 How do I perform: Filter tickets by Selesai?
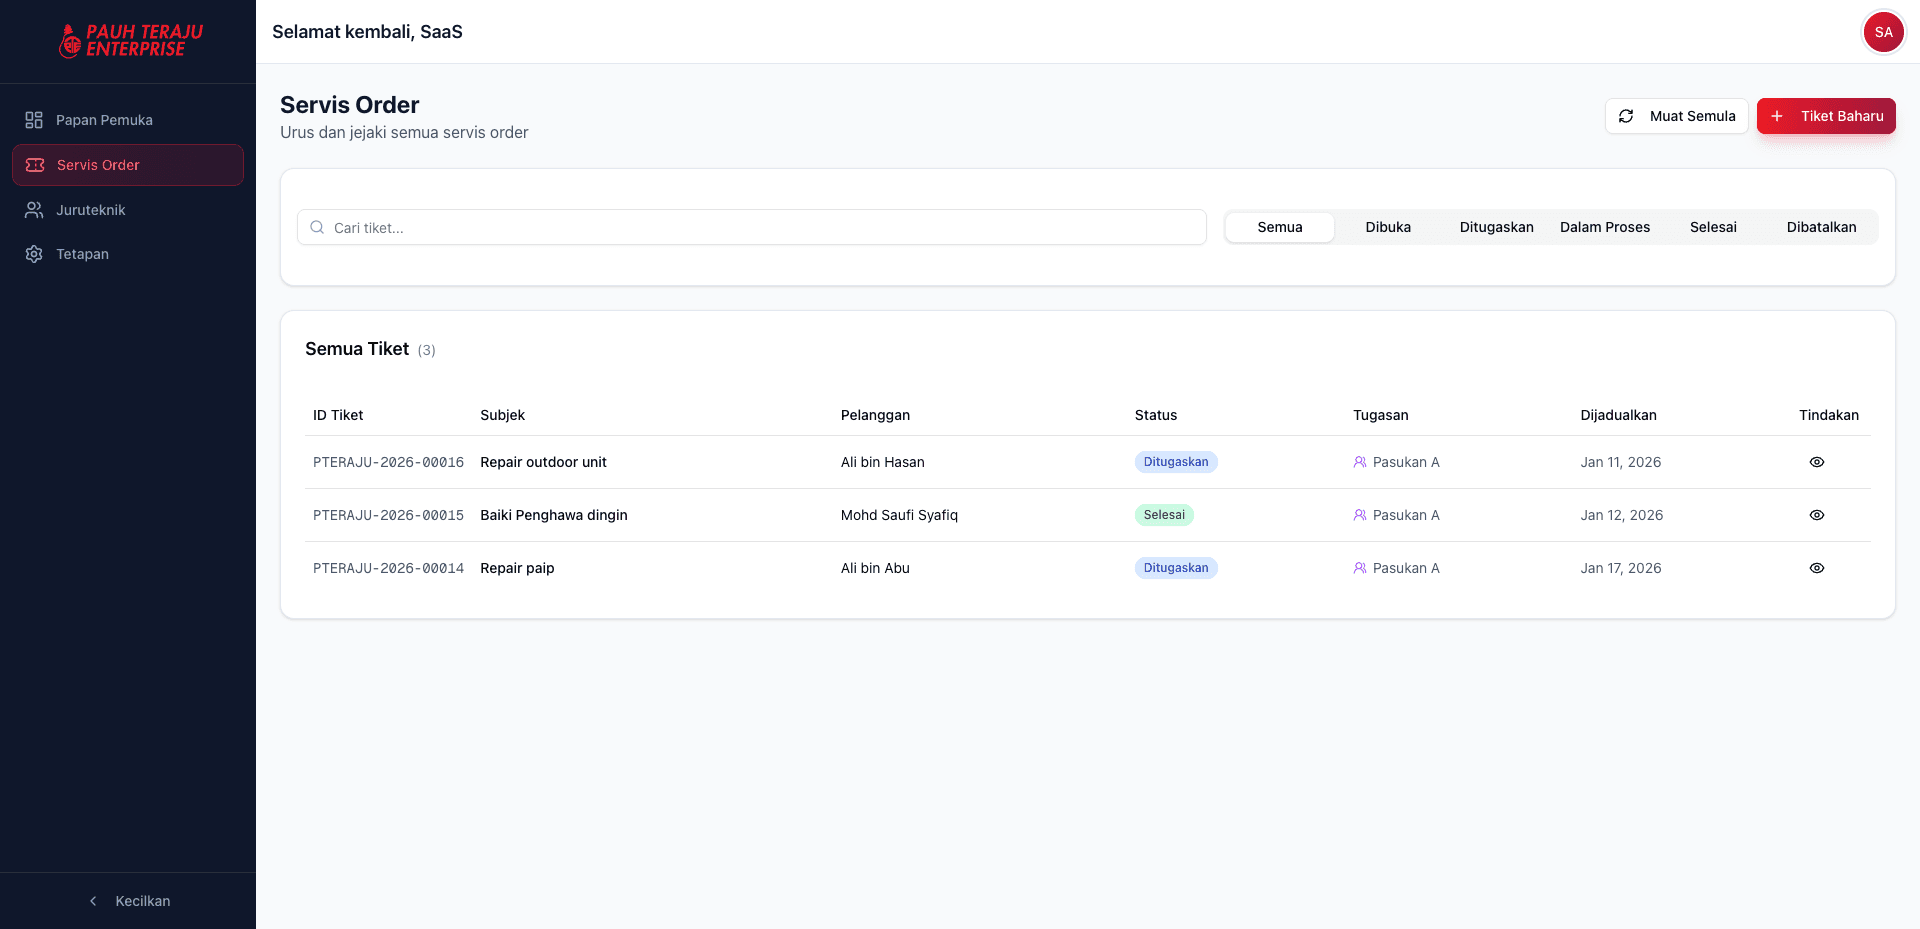click(x=1713, y=227)
